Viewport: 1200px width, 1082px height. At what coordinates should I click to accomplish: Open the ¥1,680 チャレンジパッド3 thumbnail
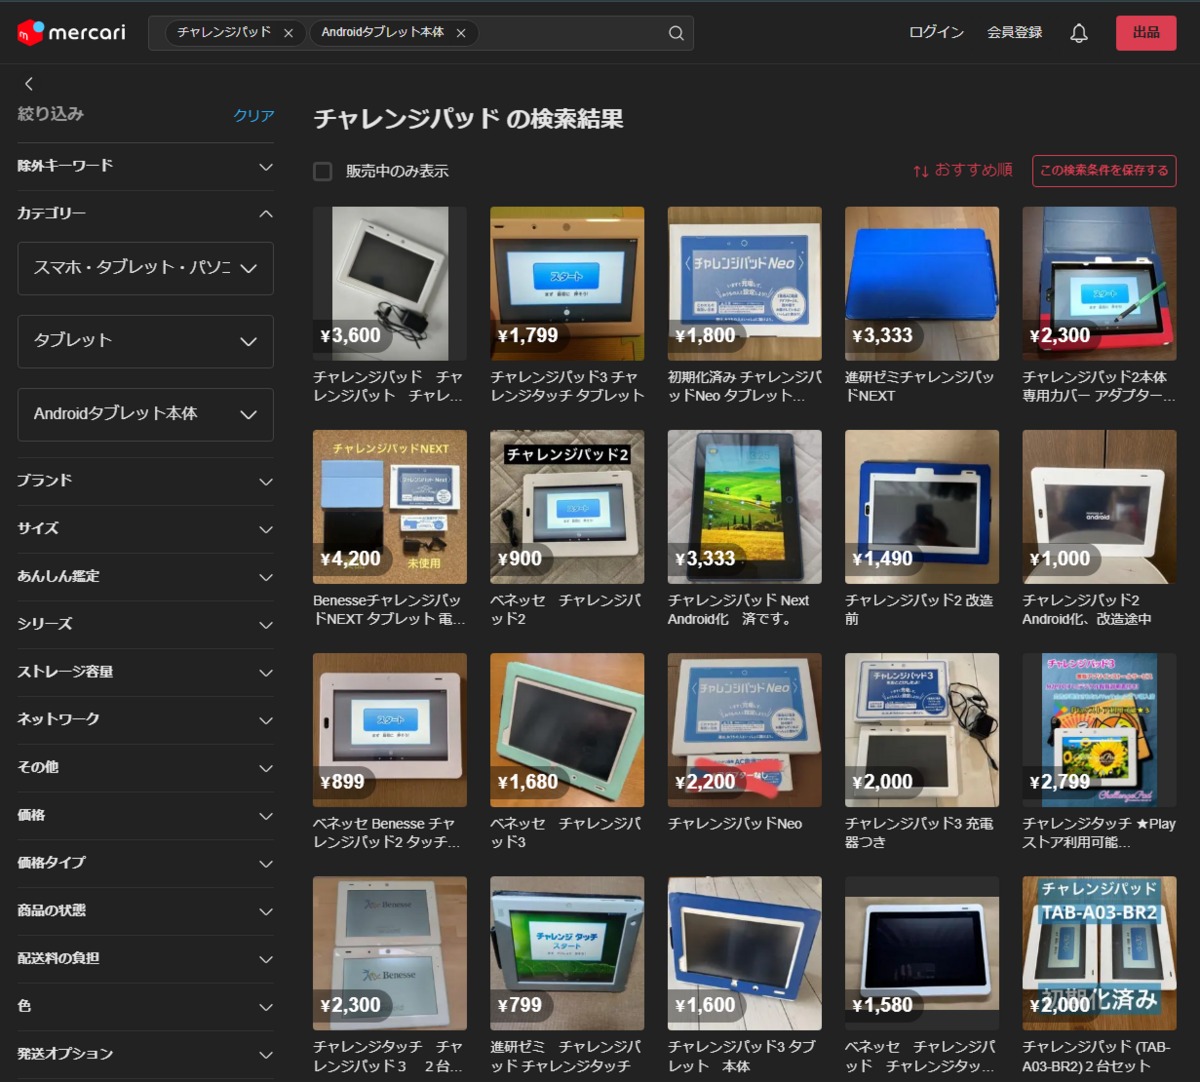(x=567, y=730)
